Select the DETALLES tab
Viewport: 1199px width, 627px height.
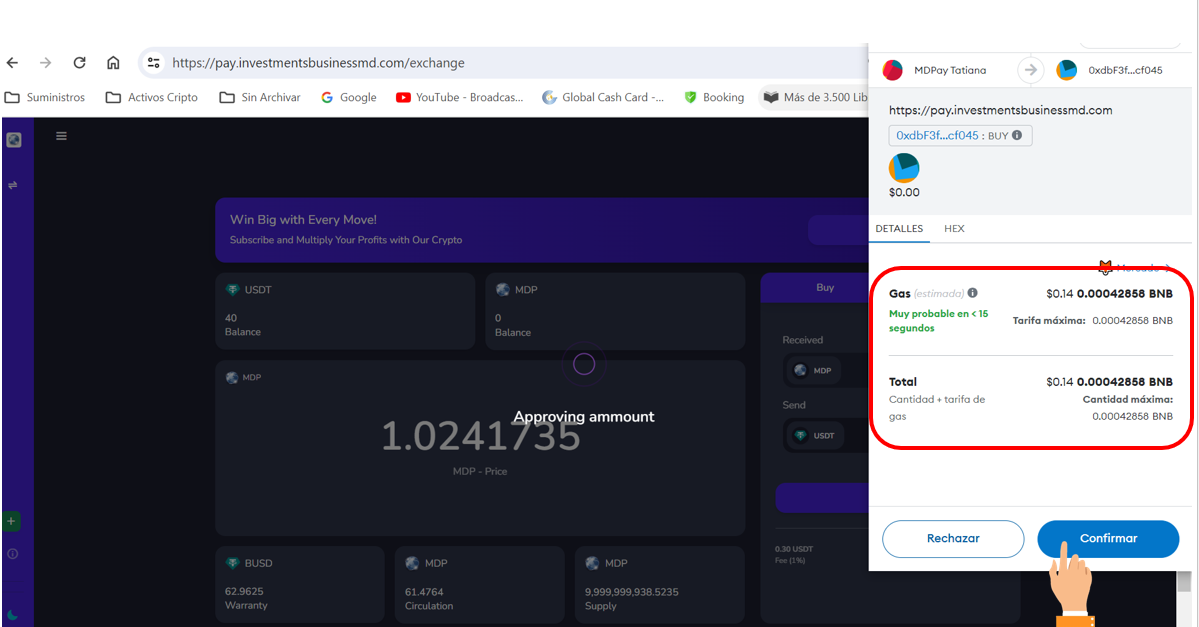tap(899, 228)
